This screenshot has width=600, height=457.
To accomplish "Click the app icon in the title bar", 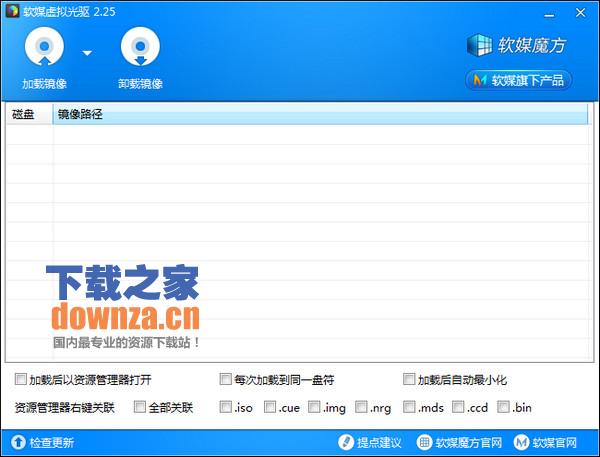I will pyautogui.click(x=12, y=11).
